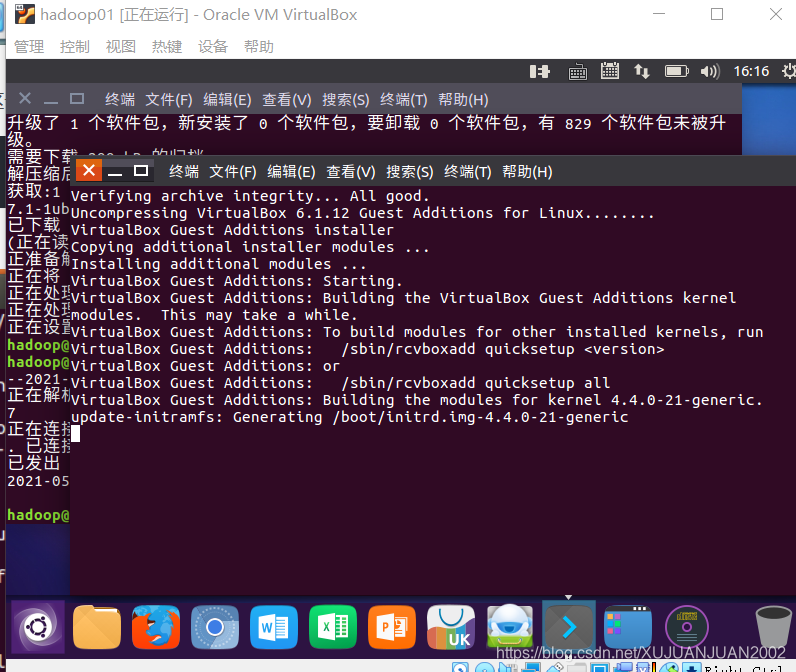This screenshot has width=796, height=672.
Task: Open VirtualBox 热键 menu
Action: tap(167, 47)
